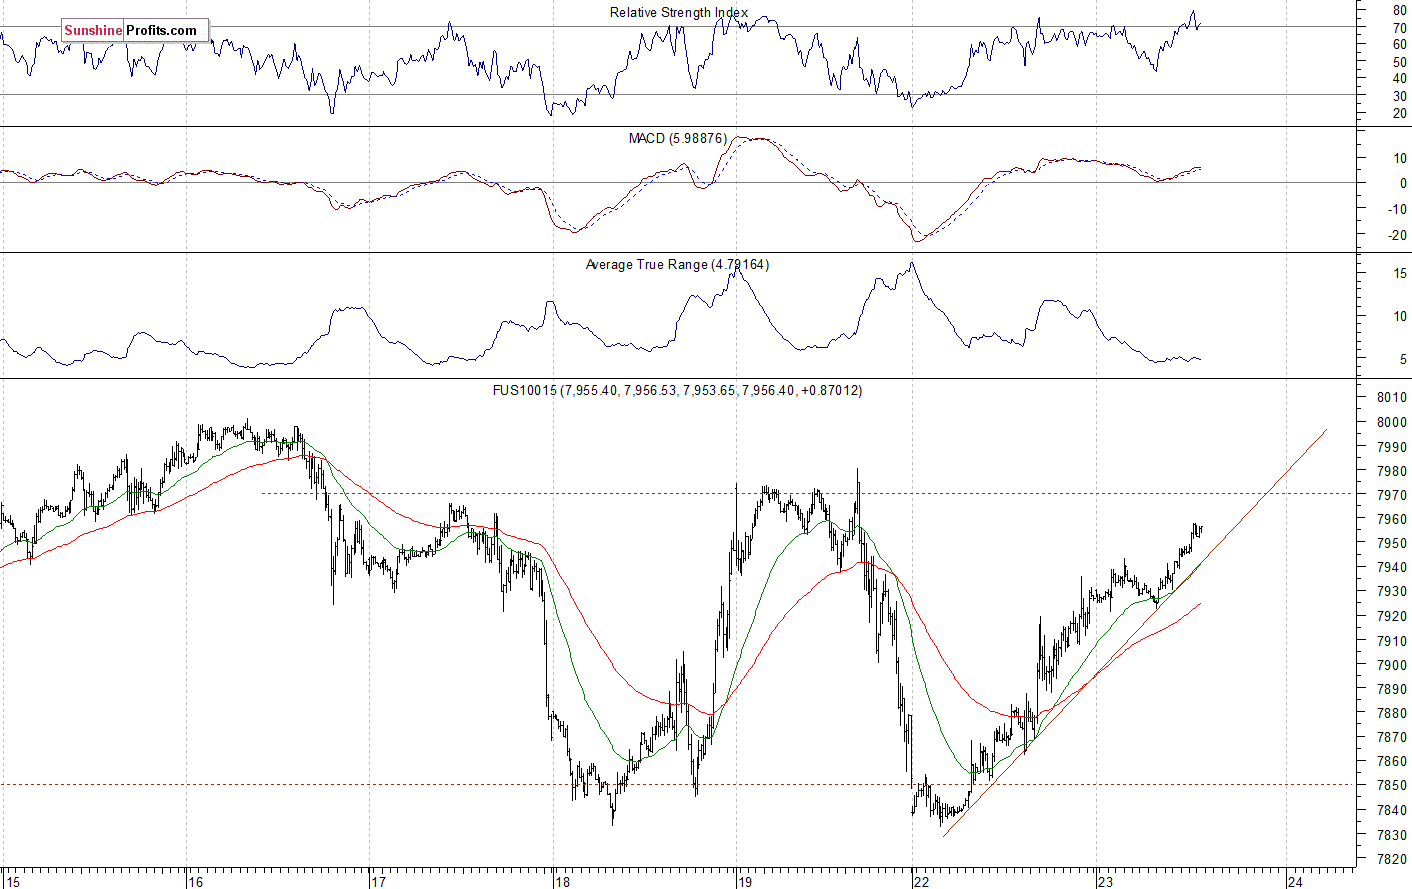This screenshot has width=1412, height=889.
Task: Click the ATR axis value 15
Action: (x=1399, y=273)
